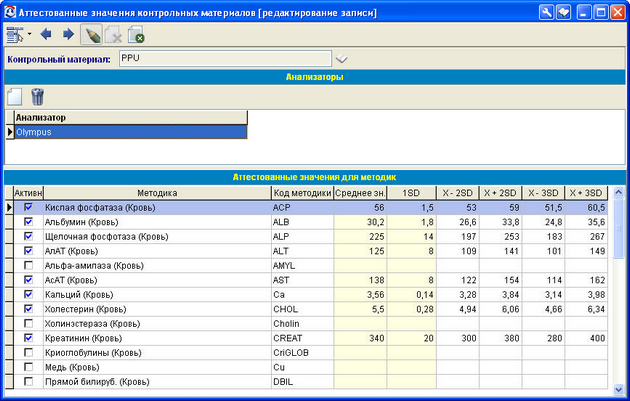The width and height of the screenshot is (630, 401).
Task: Click mean value 225 for ALP
Action: coord(360,236)
